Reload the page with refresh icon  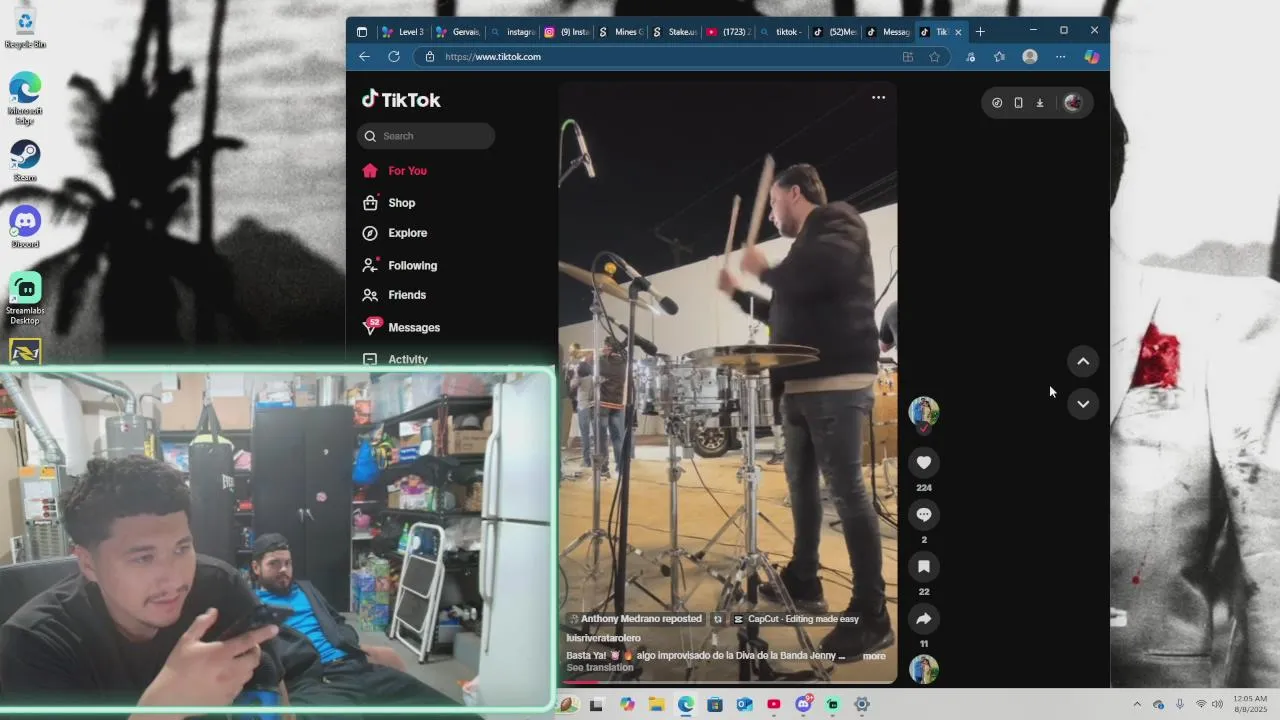(x=394, y=57)
